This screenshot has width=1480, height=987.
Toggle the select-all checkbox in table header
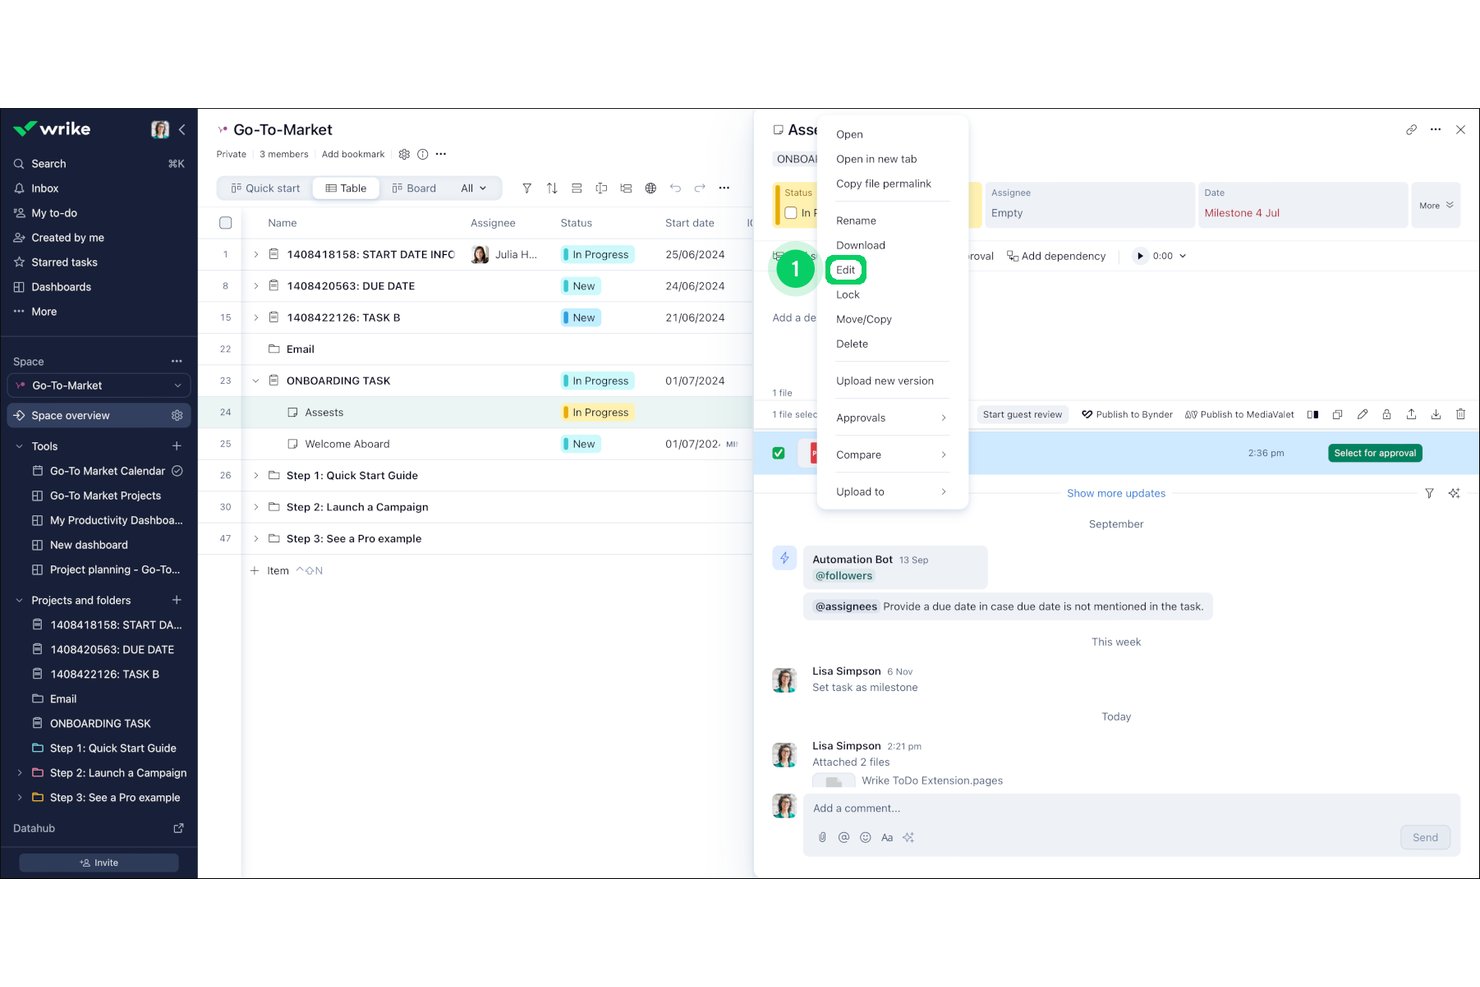point(225,223)
